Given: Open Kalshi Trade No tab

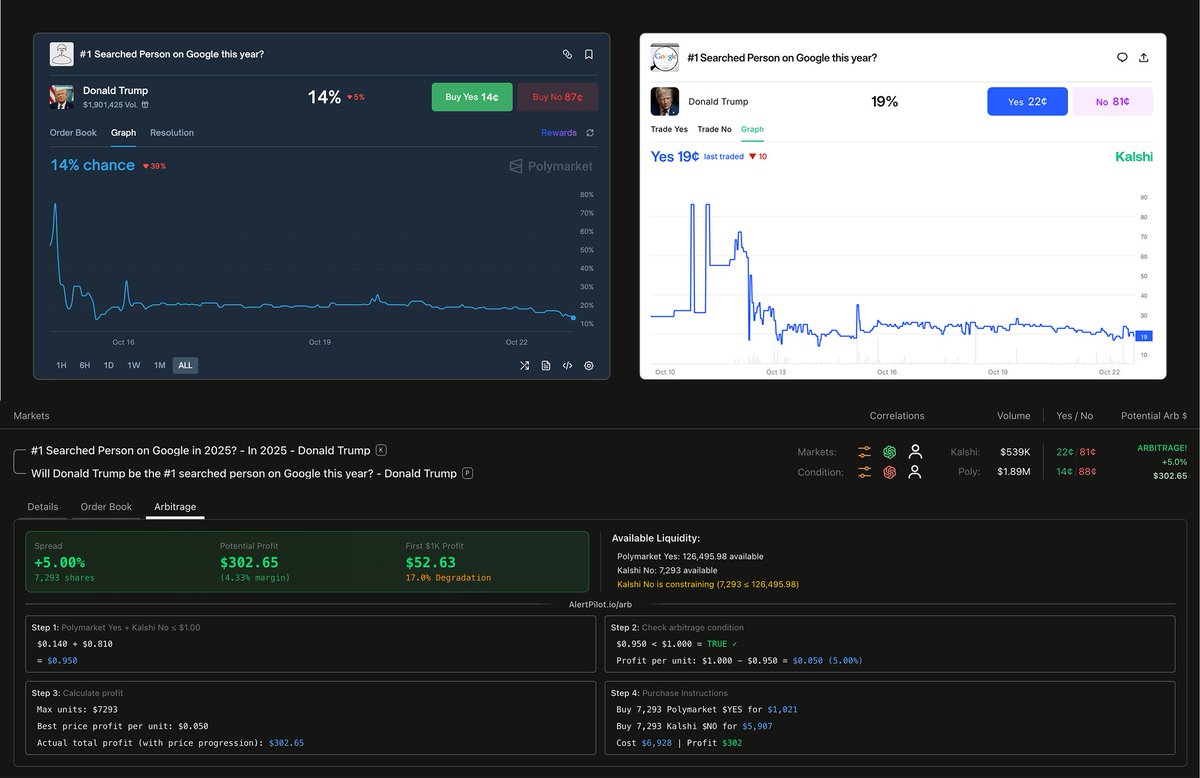Looking at the screenshot, I should tap(714, 130).
